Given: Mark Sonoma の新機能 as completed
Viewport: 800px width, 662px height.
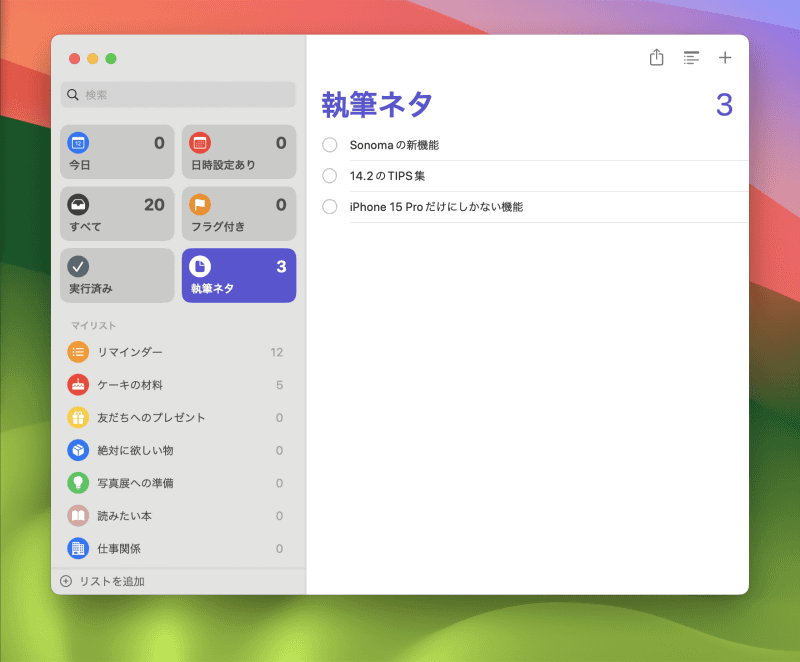Looking at the screenshot, I should (x=330, y=145).
